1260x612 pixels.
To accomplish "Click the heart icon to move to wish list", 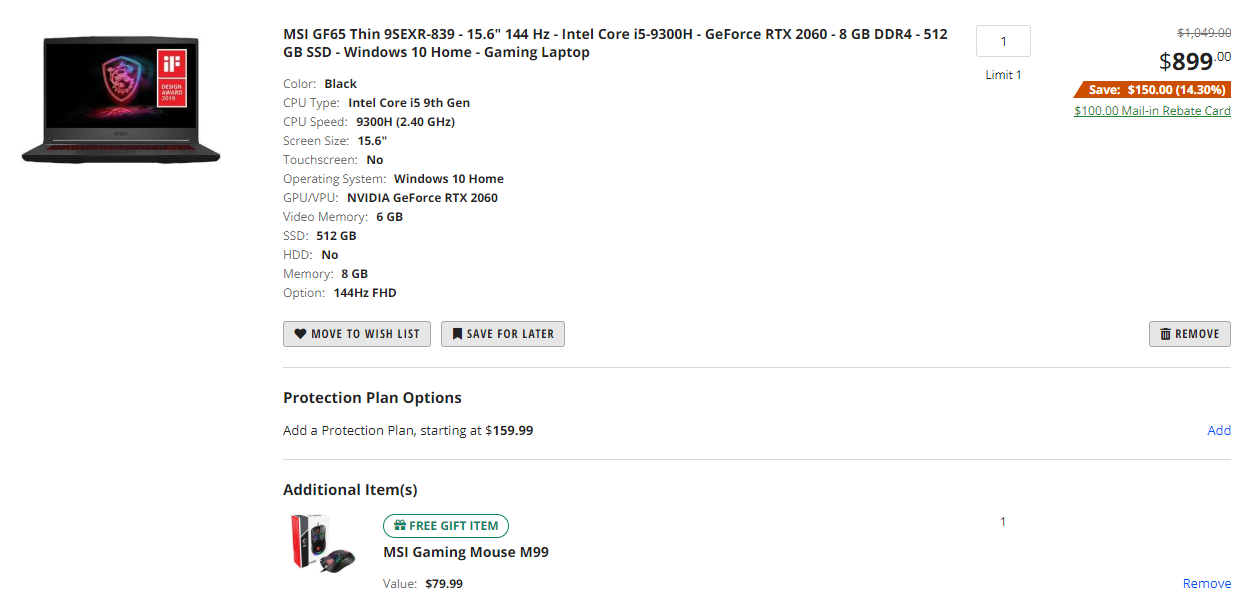I will point(300,334).
